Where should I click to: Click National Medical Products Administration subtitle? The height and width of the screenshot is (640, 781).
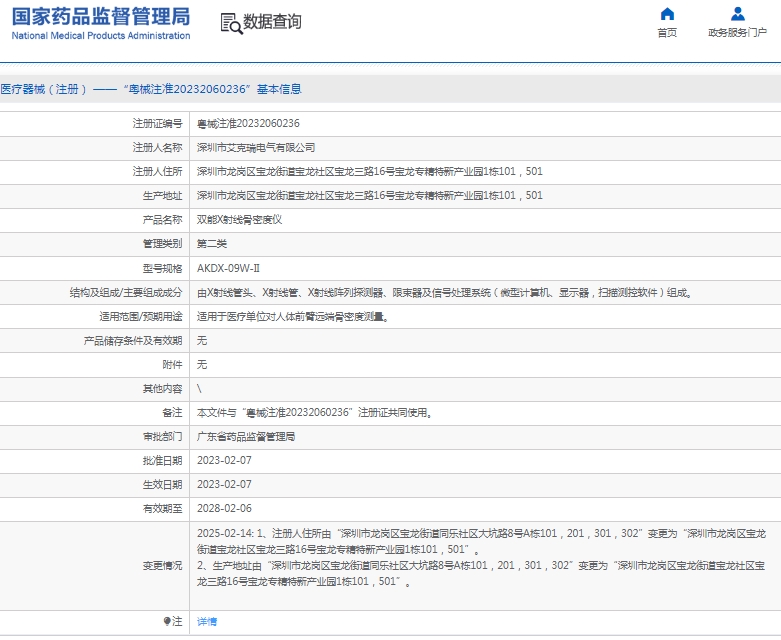click(x=101, y=35)
